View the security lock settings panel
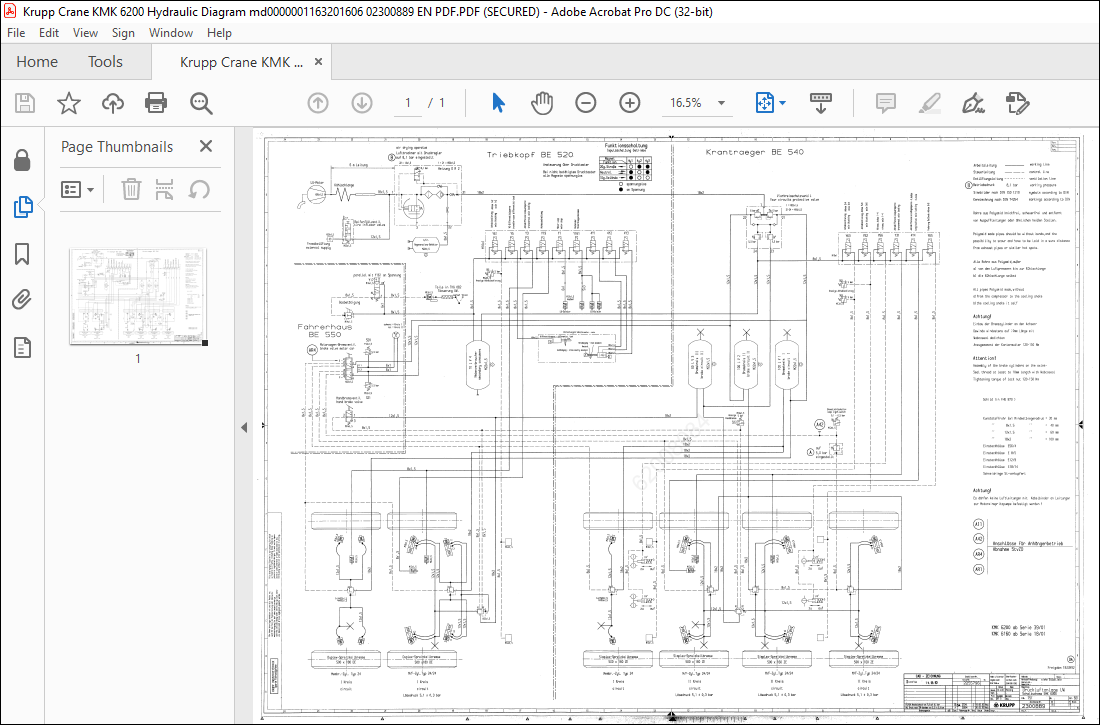Viewport: 1100px width, 725px height. point(22,161)
